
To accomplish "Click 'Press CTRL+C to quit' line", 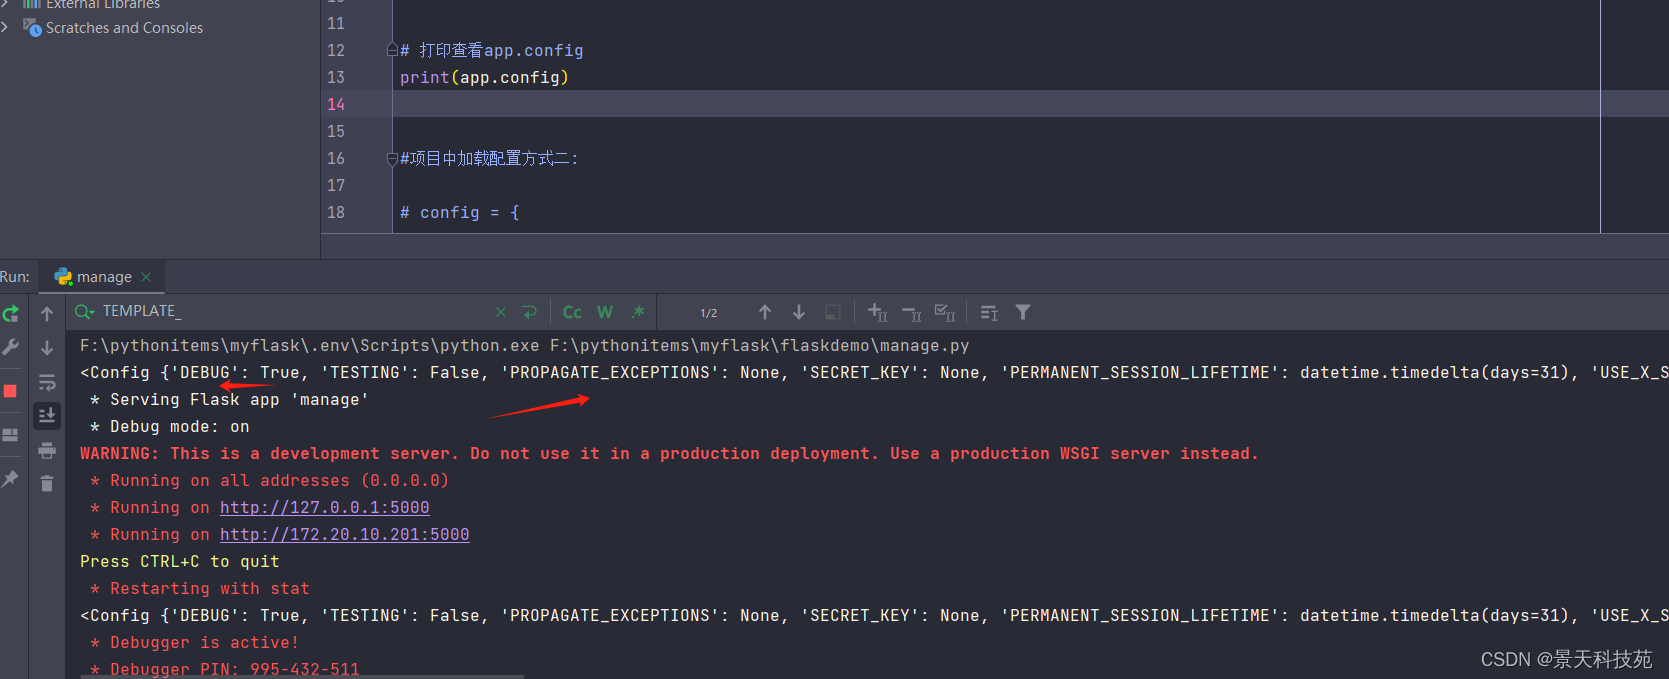I will point(180,562).
